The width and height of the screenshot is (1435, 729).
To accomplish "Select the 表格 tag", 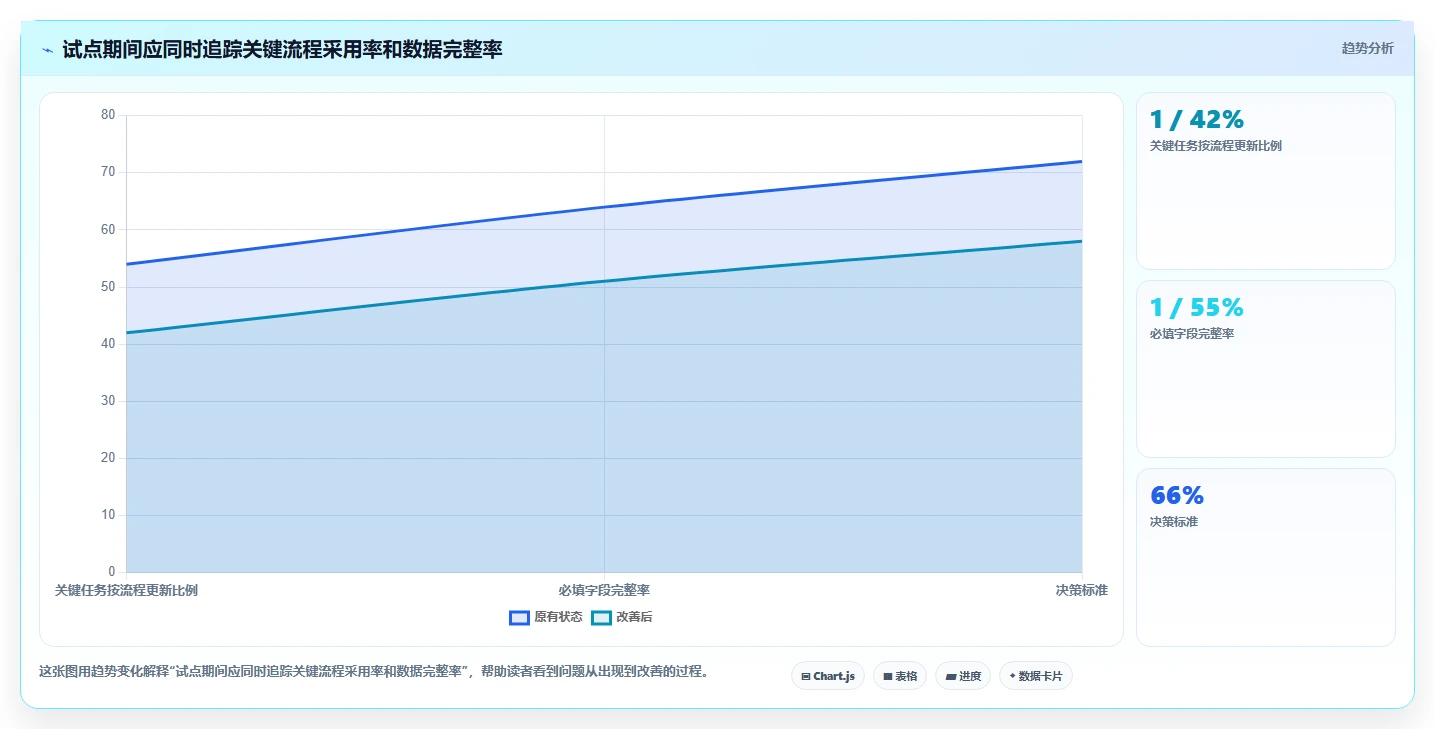I will (900, 676).
